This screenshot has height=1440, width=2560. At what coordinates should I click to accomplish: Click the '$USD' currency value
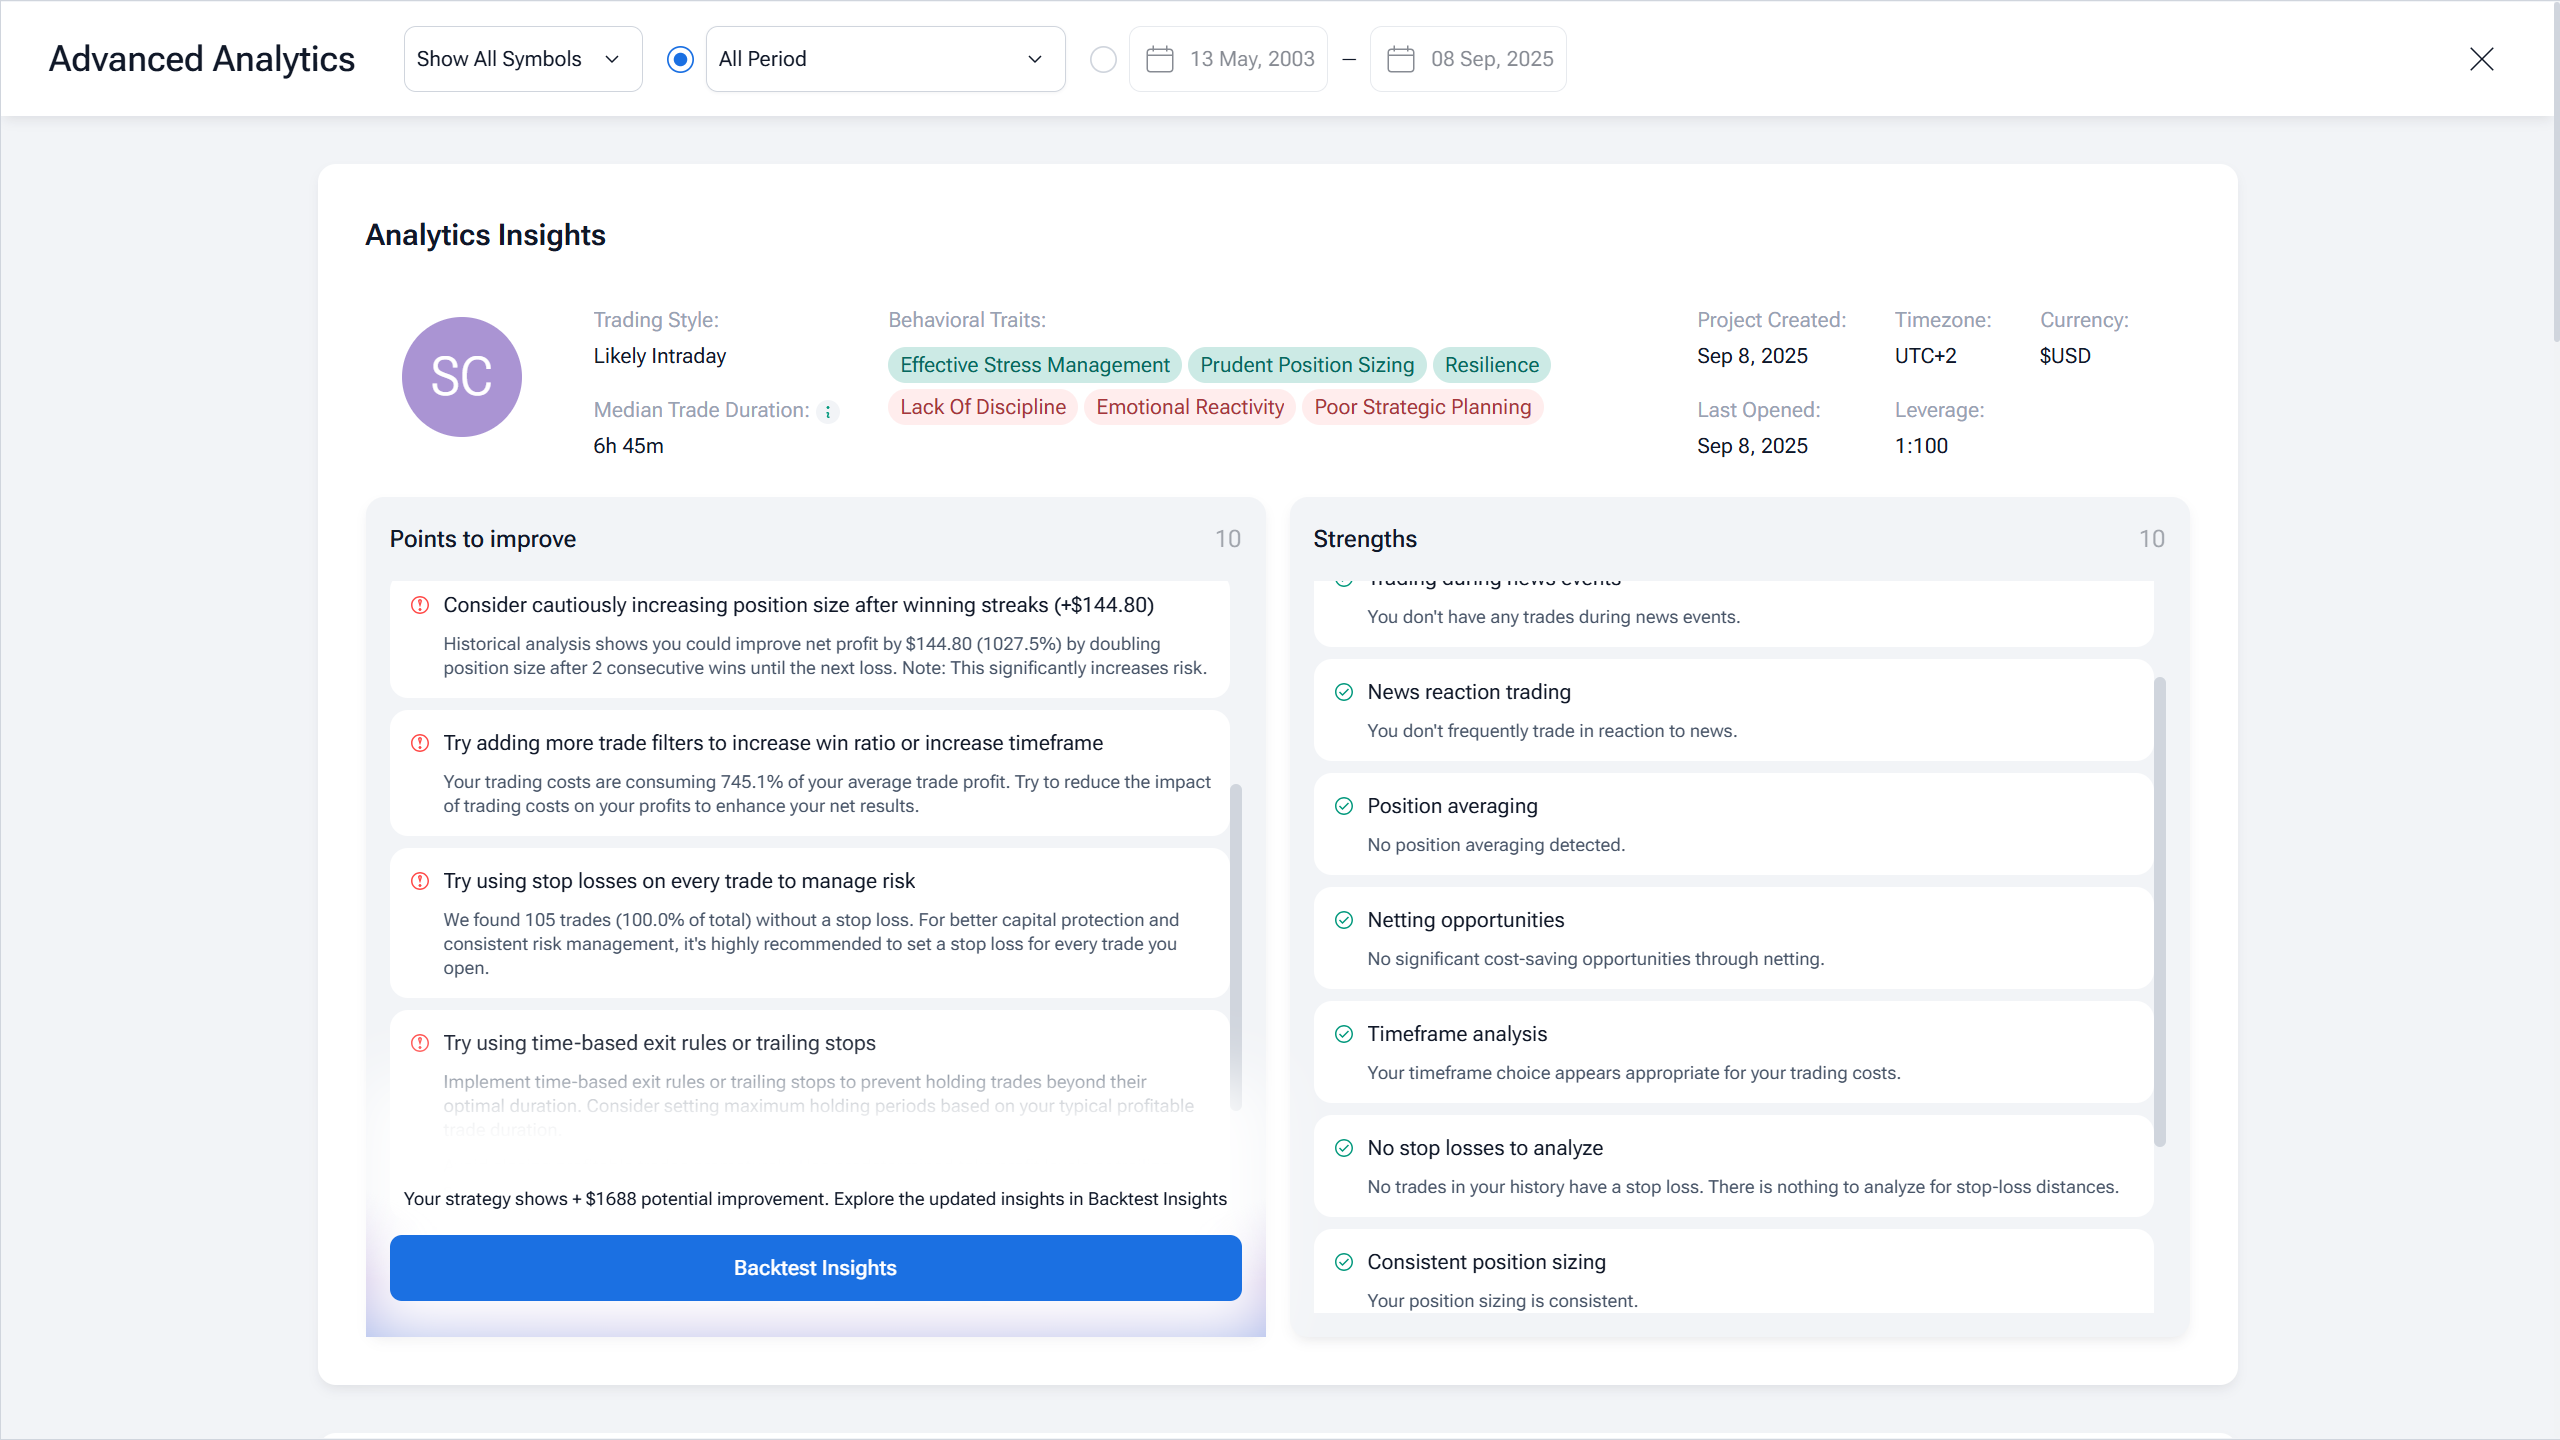tap(2065, 356)
